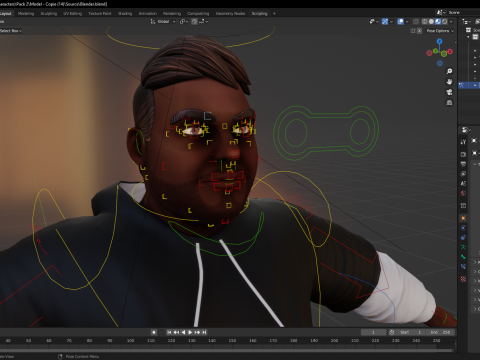Open the Select Box tool dropdown

click(11, 31)
